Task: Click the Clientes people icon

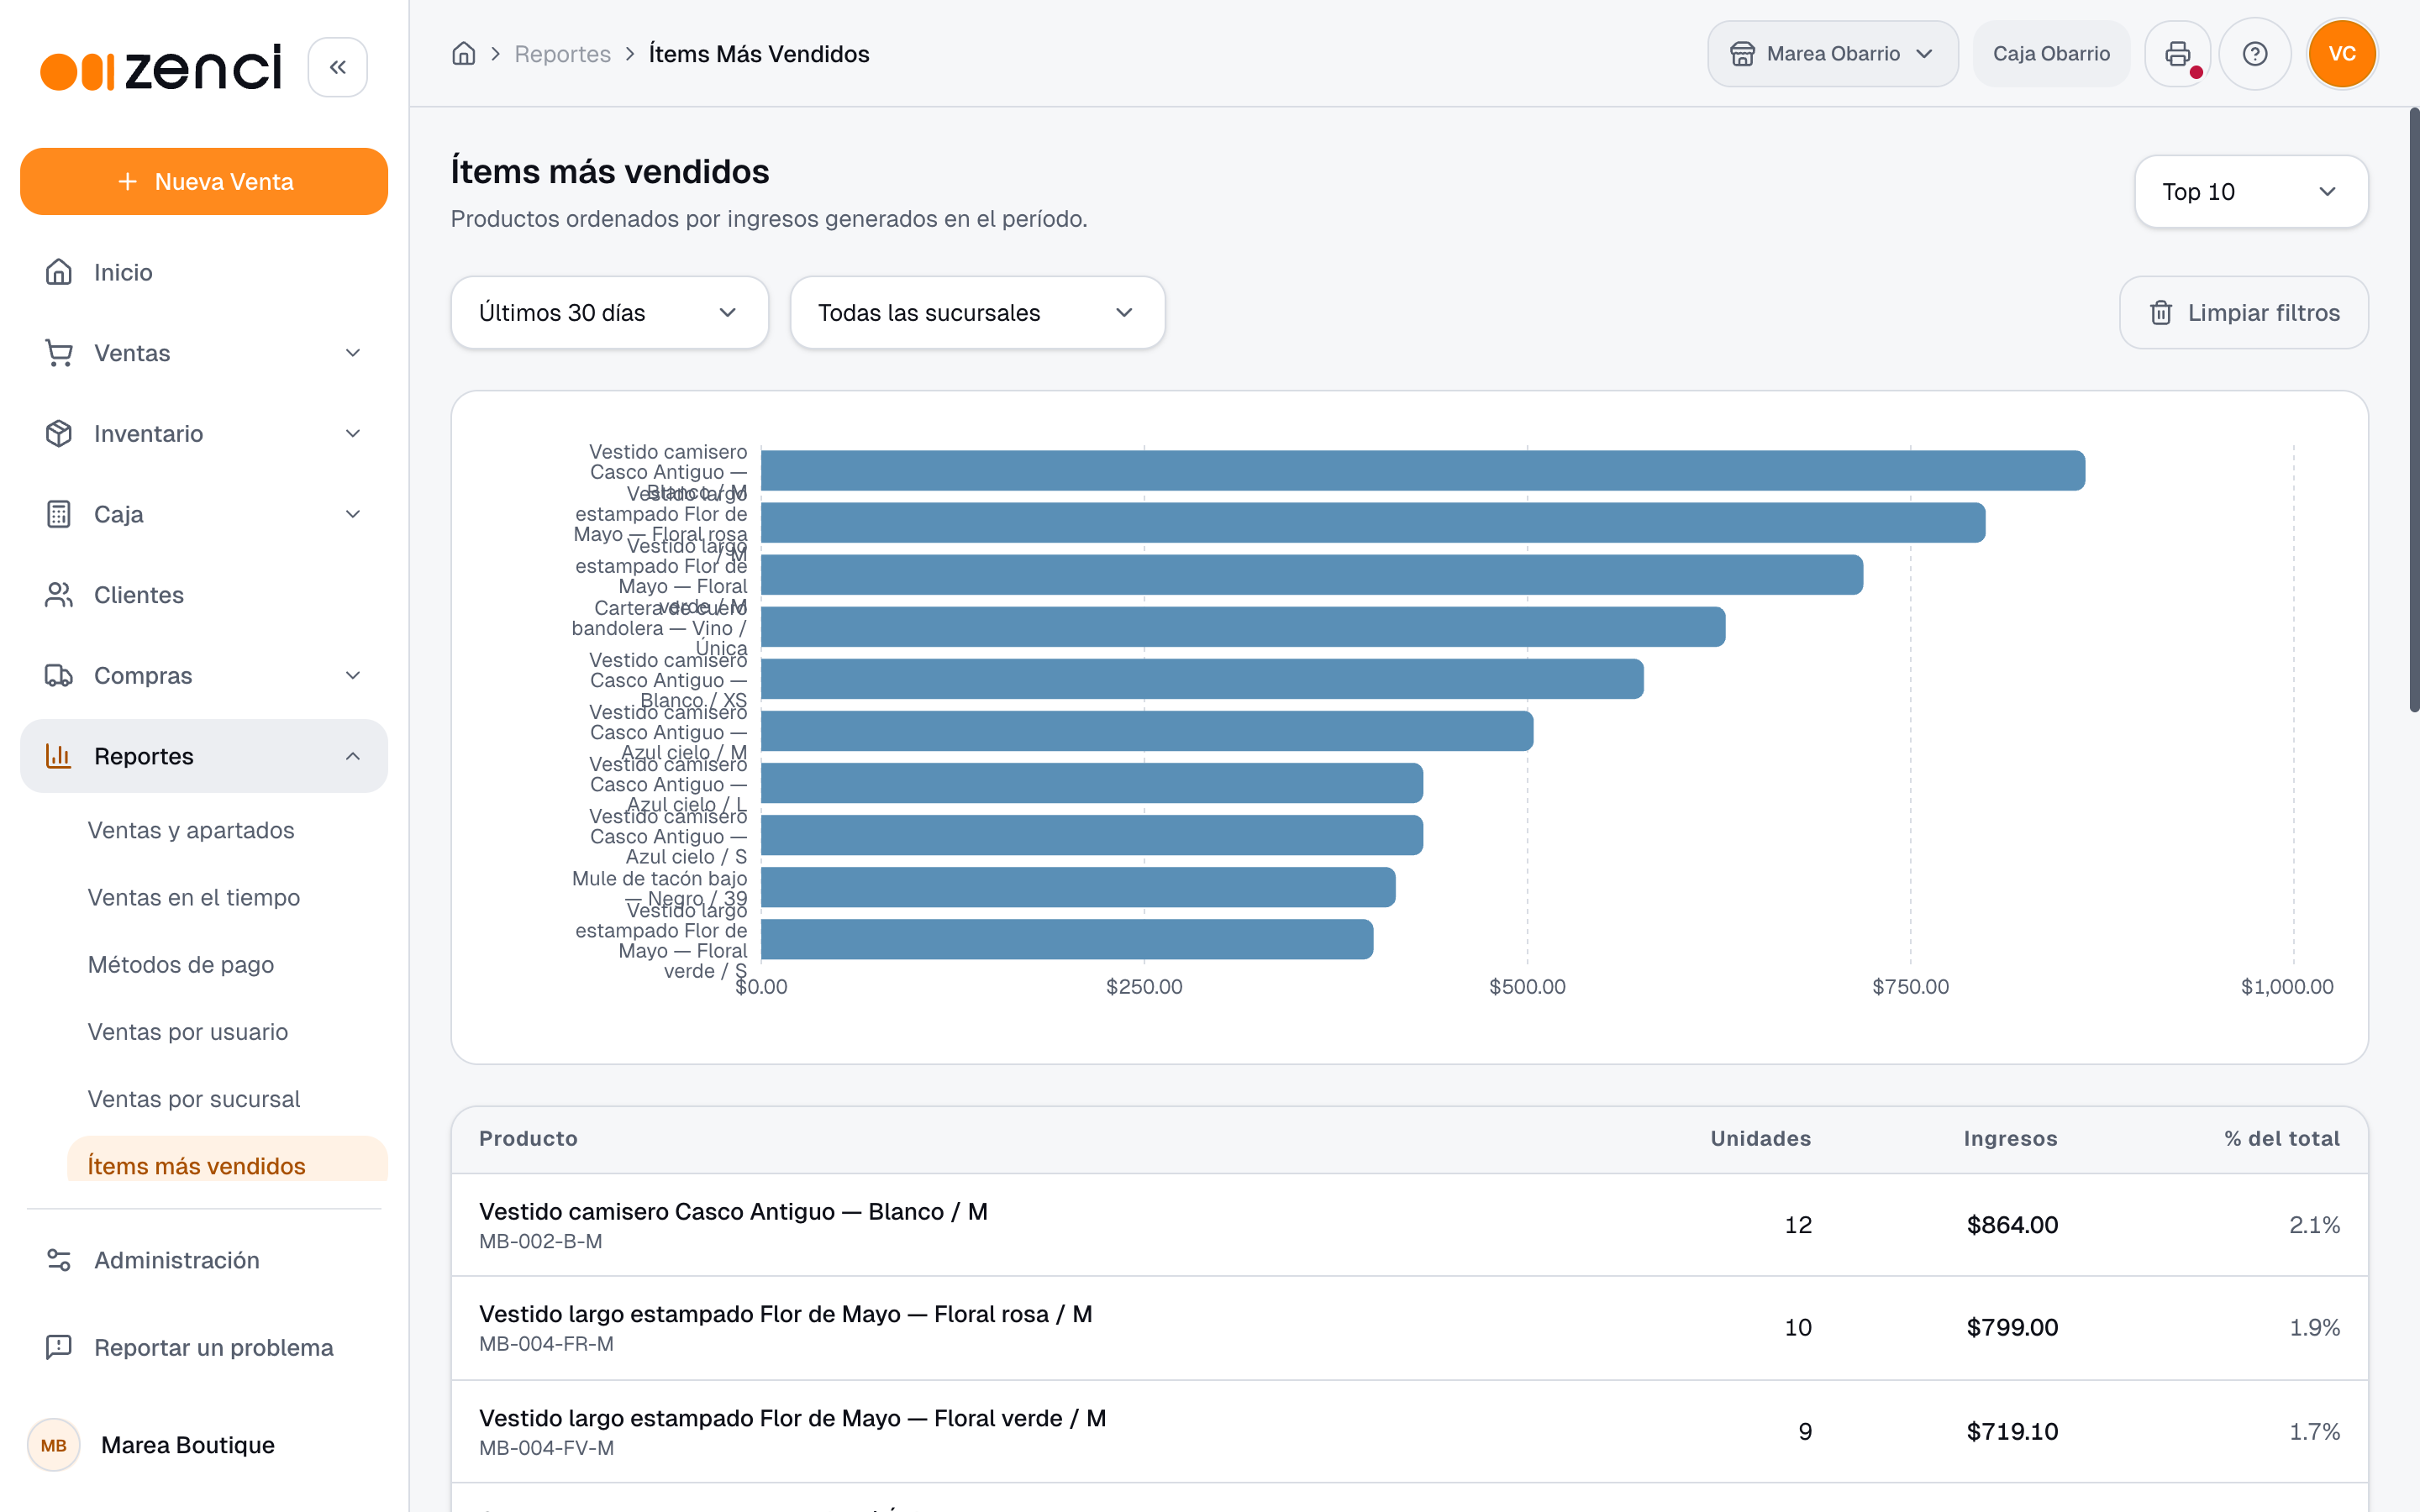Action: (59, 595)
